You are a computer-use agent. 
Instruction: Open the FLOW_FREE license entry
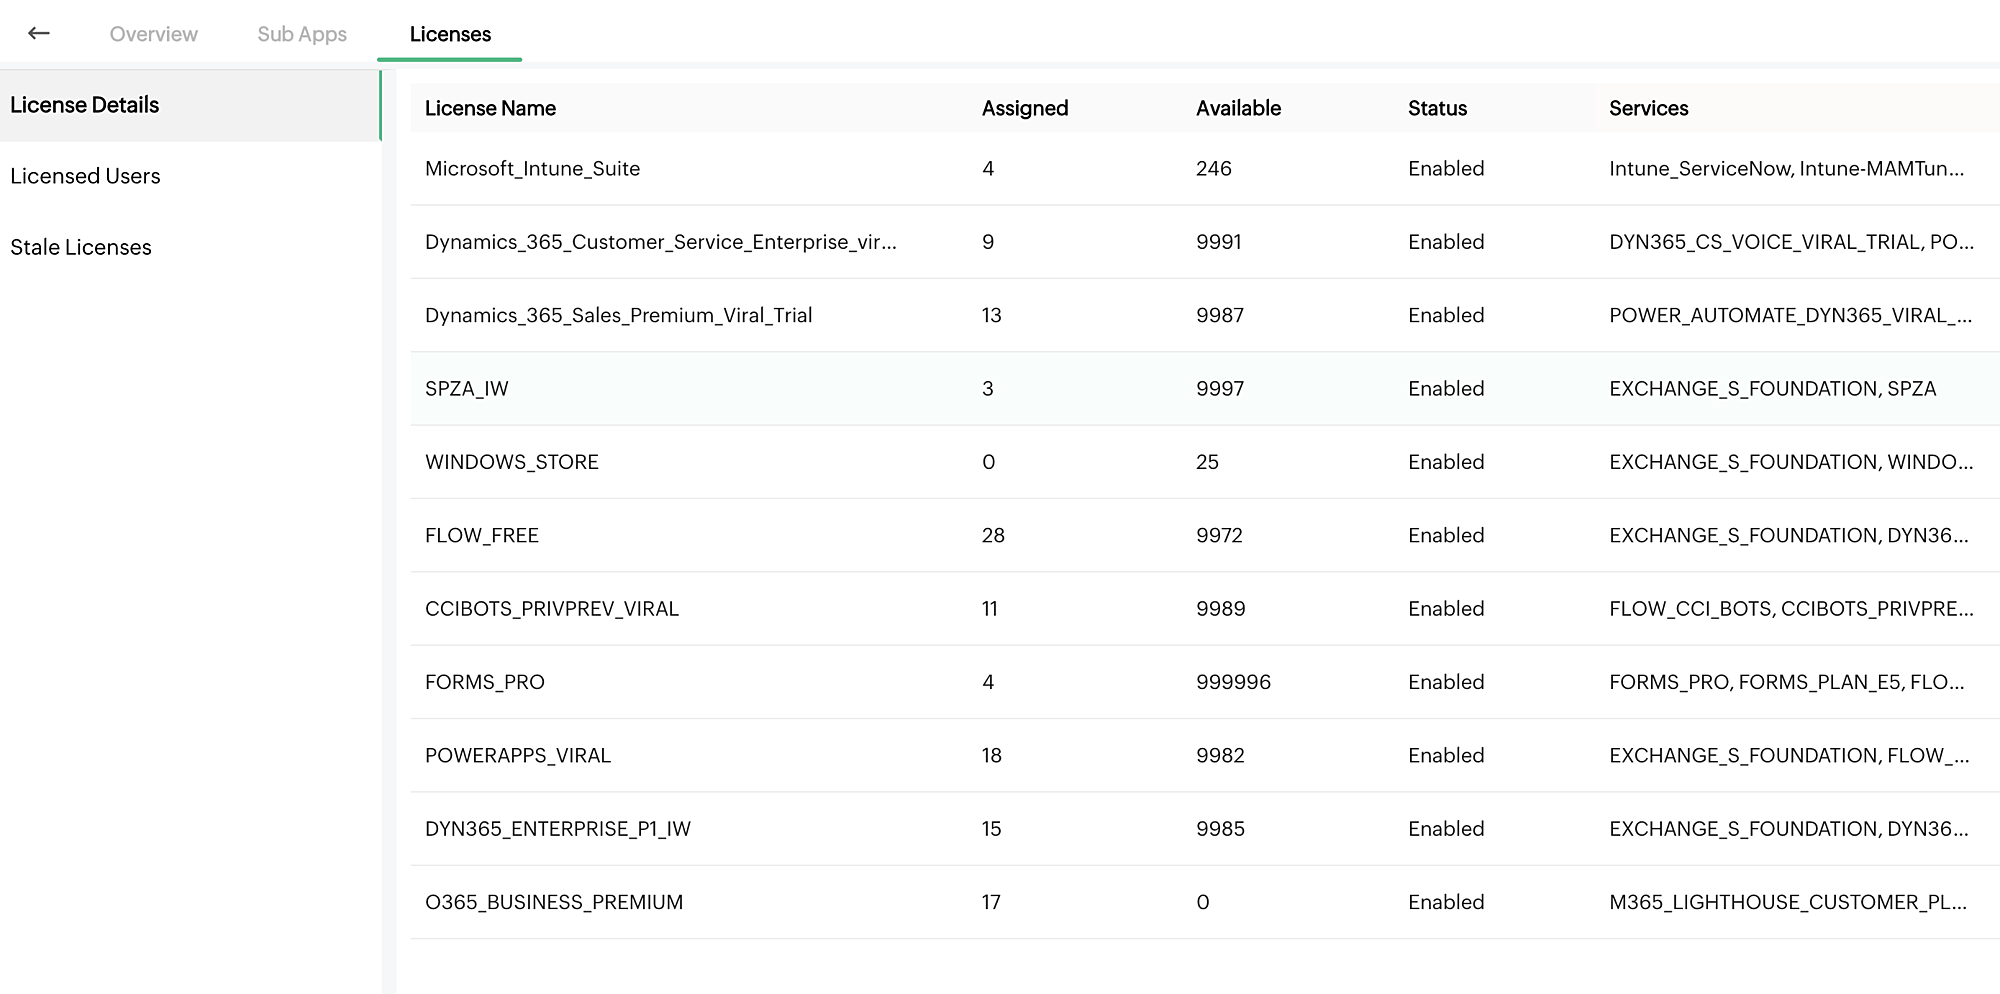click(482, 535)
